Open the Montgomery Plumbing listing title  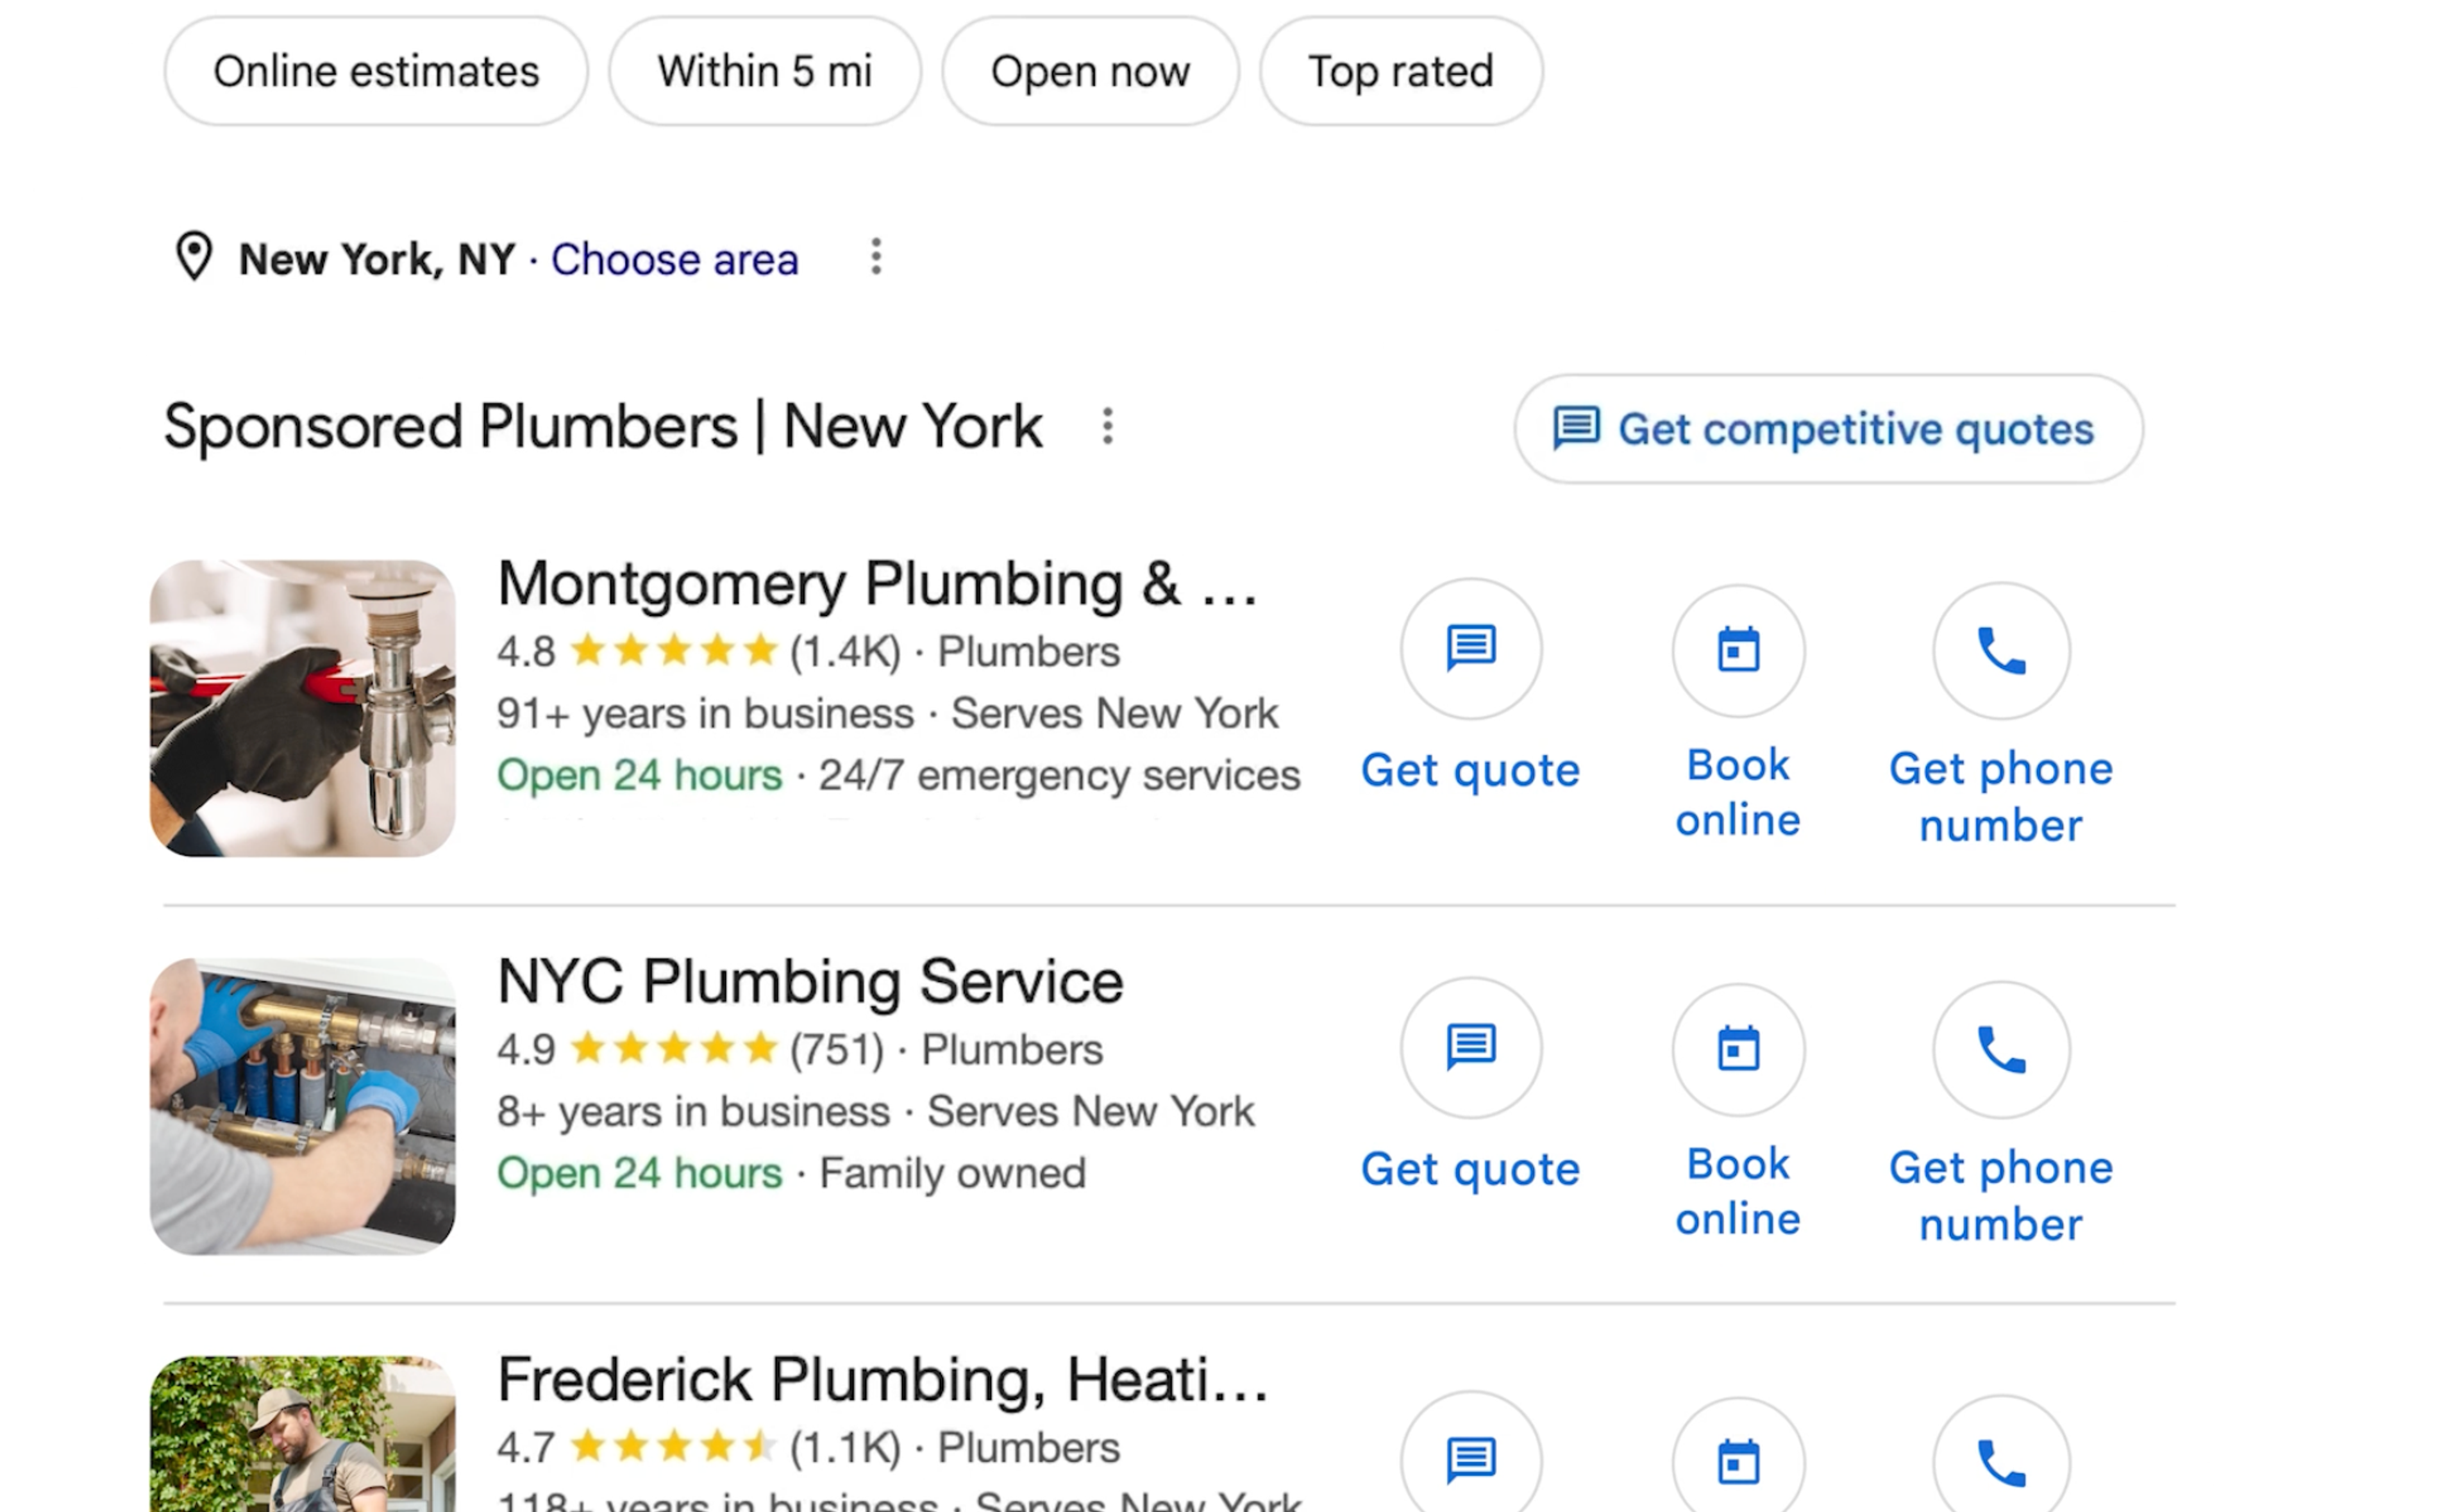coord(878,583)
